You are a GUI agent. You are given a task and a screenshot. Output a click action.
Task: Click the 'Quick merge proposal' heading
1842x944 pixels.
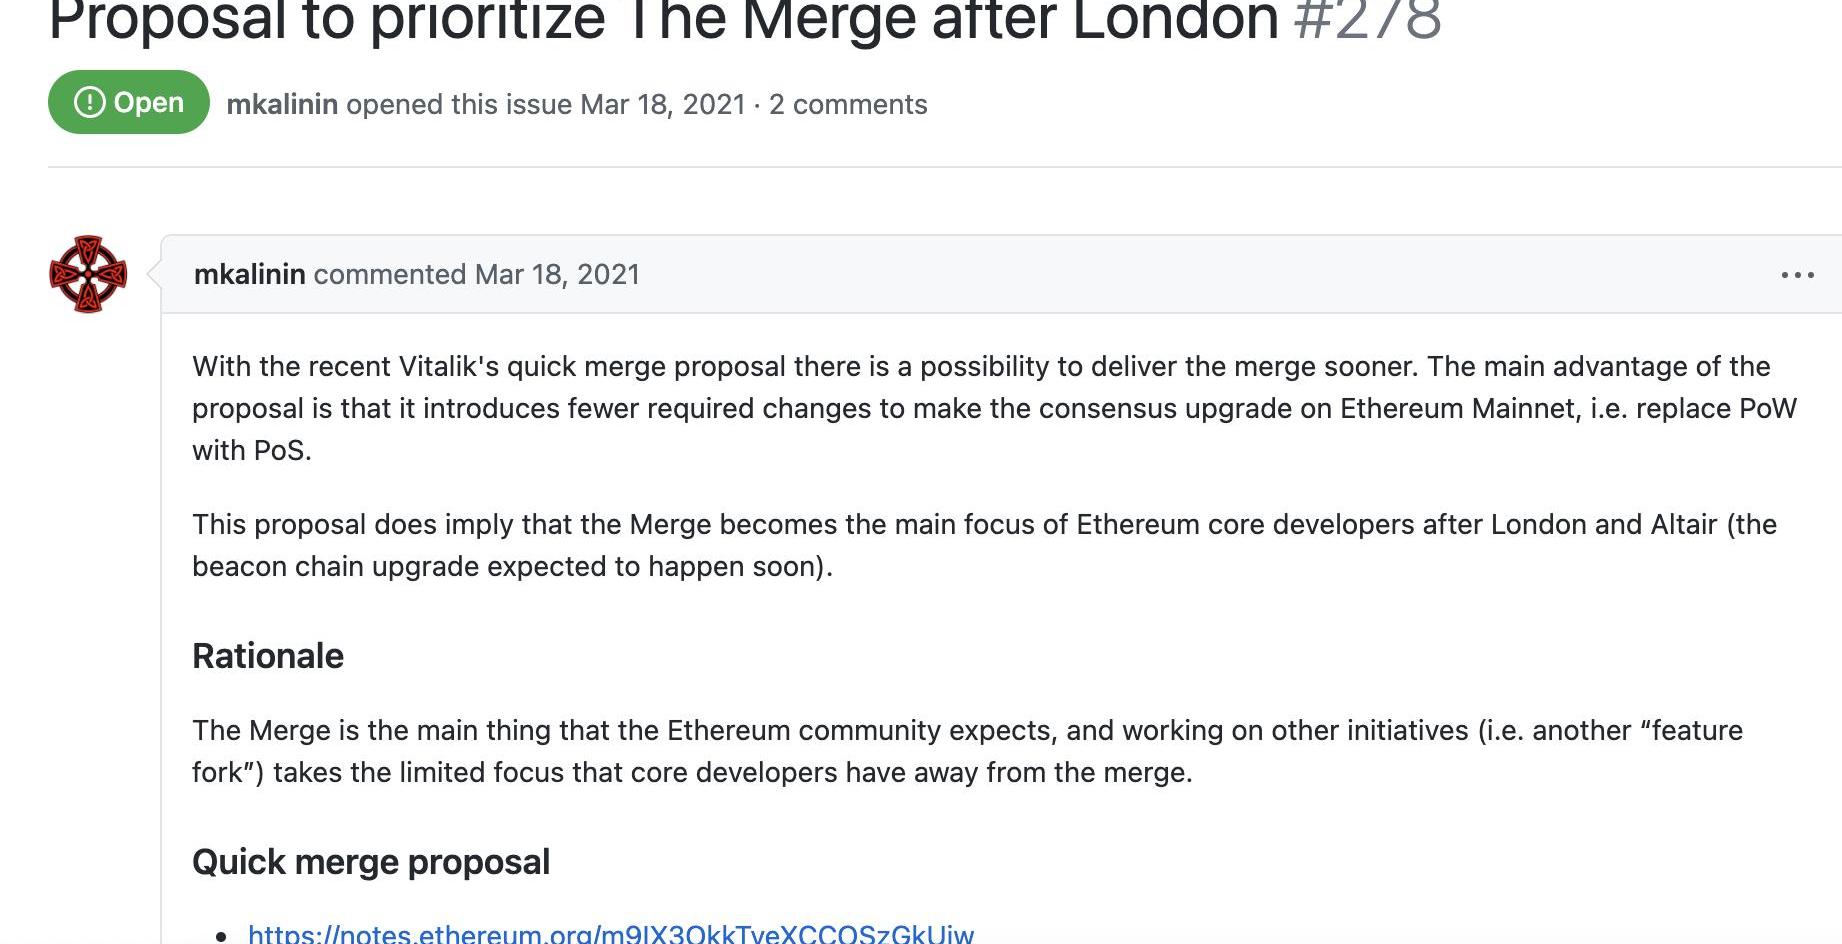tap(371, 862)
